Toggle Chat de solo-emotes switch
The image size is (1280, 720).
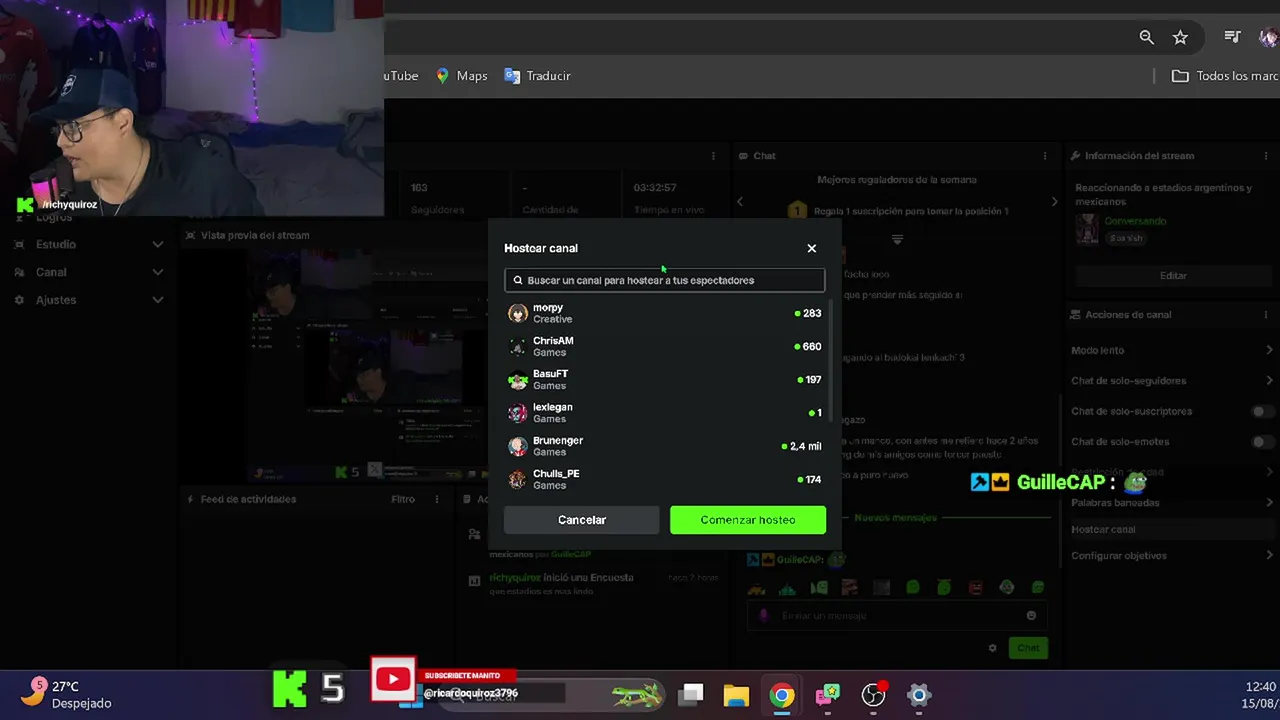coord(1263,442)
